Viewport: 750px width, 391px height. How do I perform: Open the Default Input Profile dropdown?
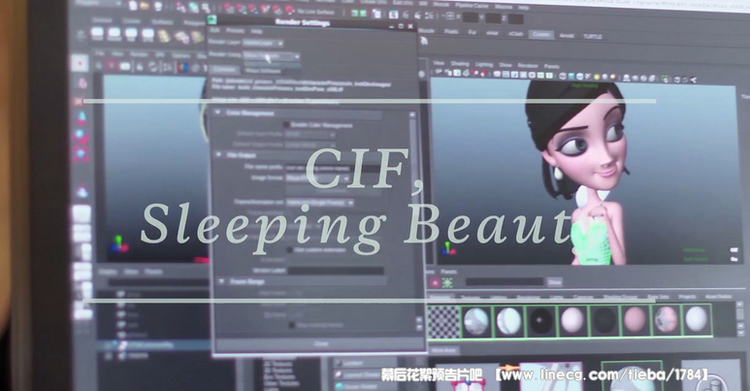click(x=310, y=135)
